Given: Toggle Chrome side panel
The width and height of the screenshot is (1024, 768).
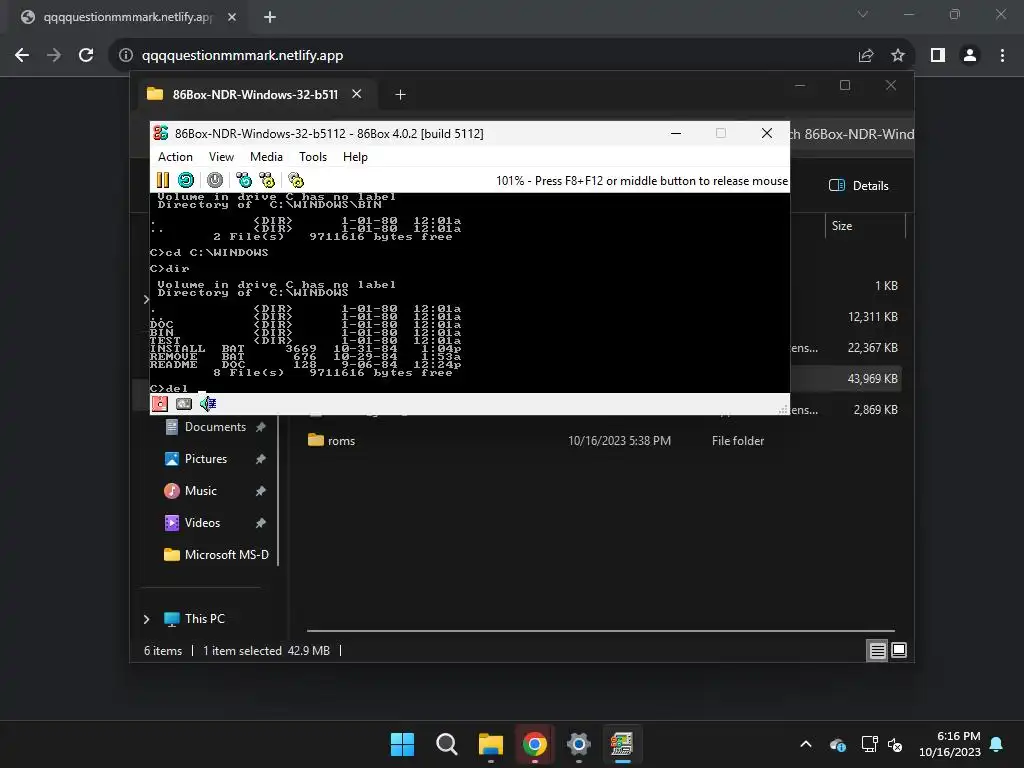Looking at the screenshot, I should 938,56.
